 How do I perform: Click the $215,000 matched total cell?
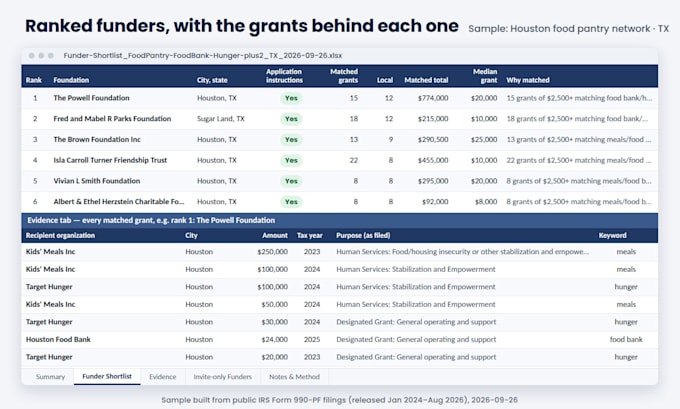(433, 119)
